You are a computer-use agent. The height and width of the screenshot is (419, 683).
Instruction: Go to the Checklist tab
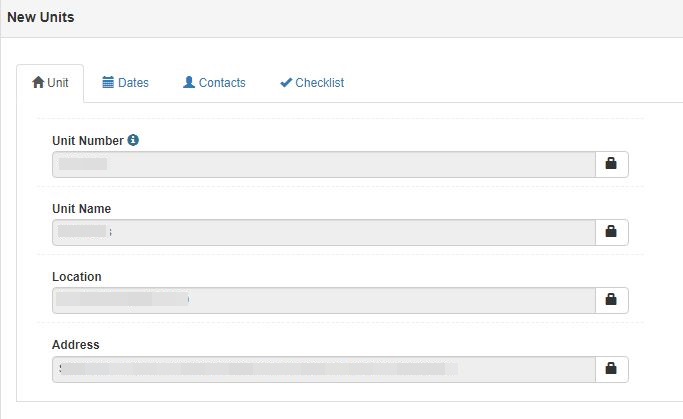click(x=312, y=83)
